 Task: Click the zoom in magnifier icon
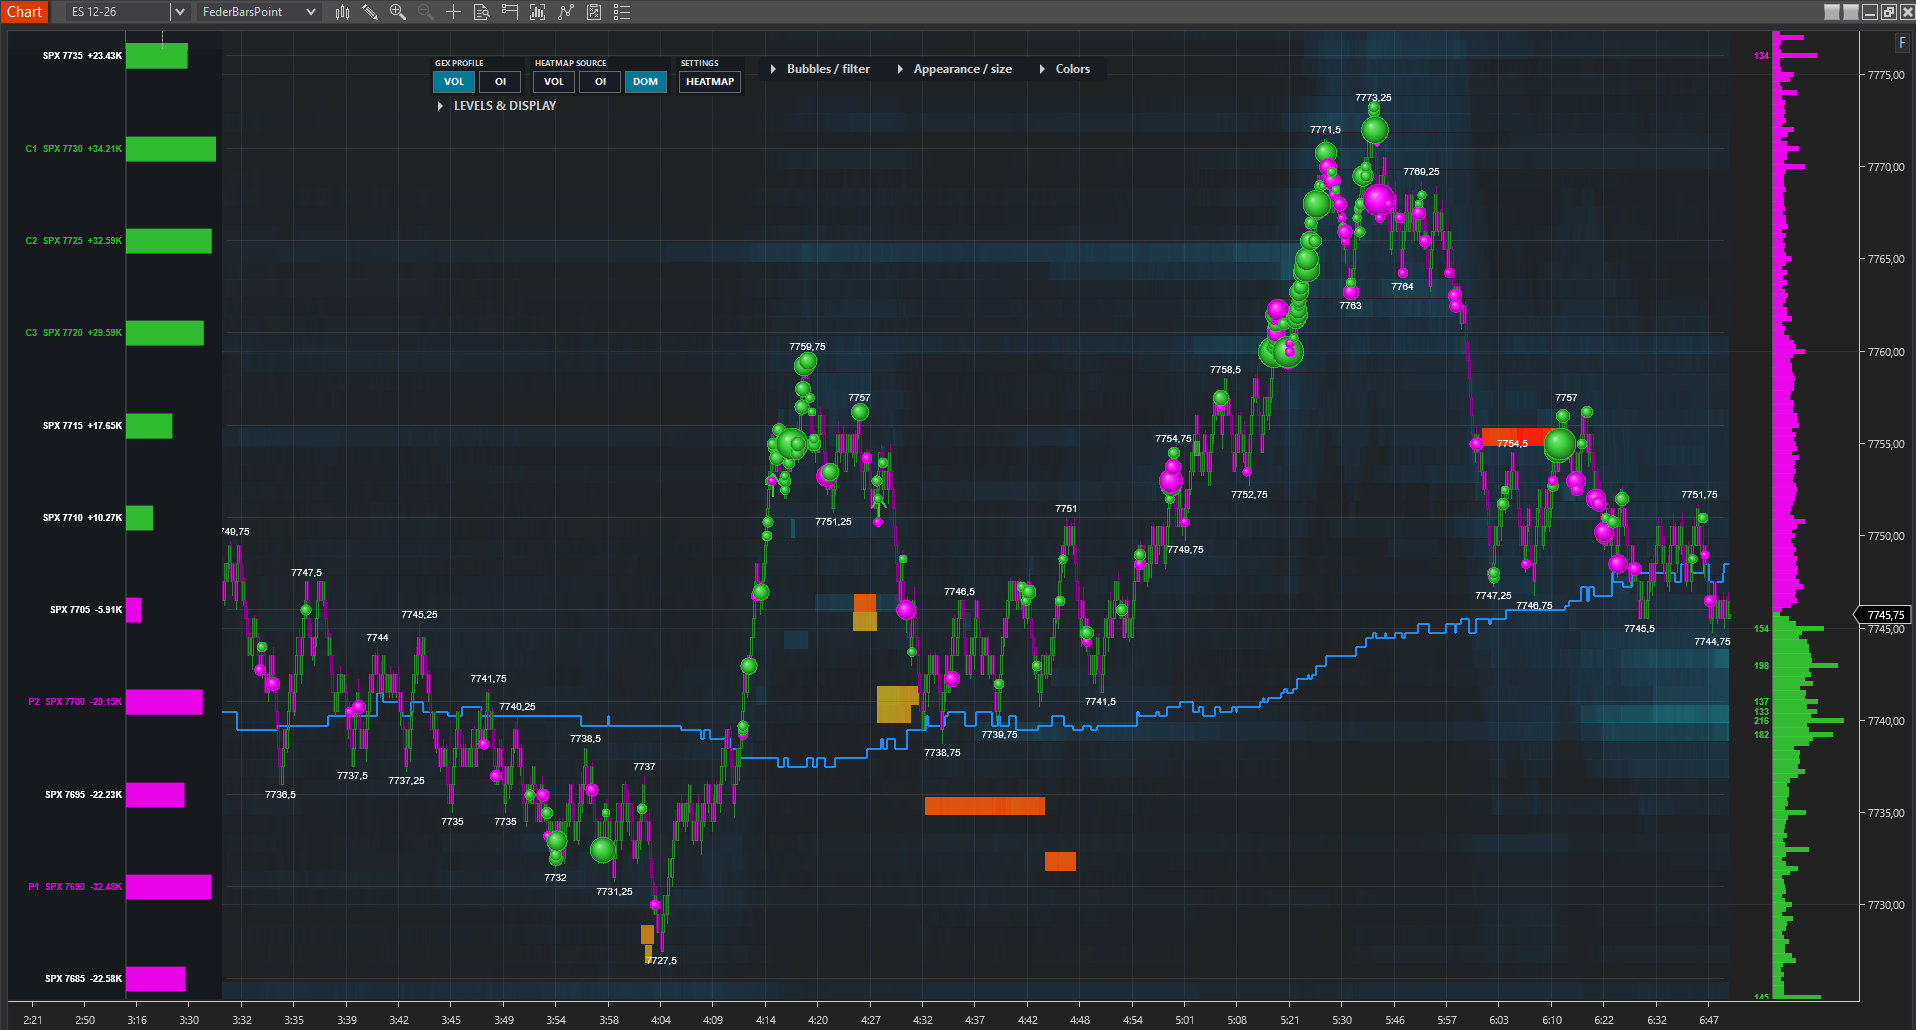[x=398, y=12]
